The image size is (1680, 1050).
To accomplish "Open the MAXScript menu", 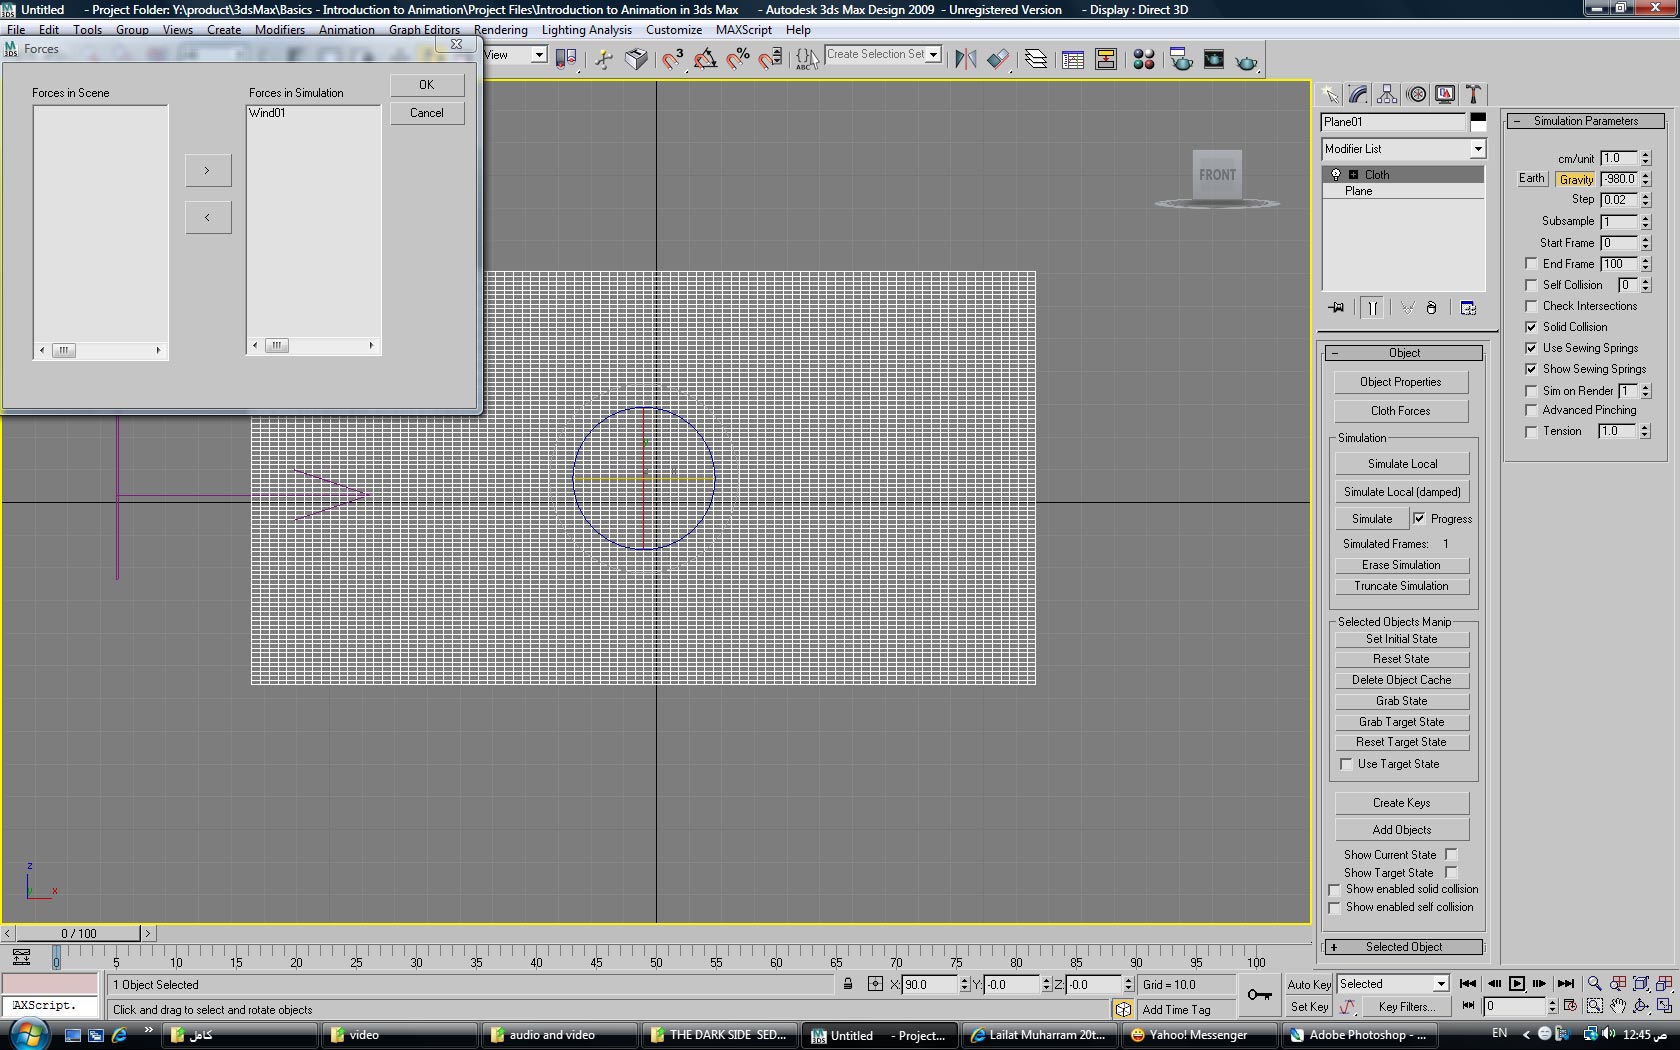I will click(x=743, y=30).
